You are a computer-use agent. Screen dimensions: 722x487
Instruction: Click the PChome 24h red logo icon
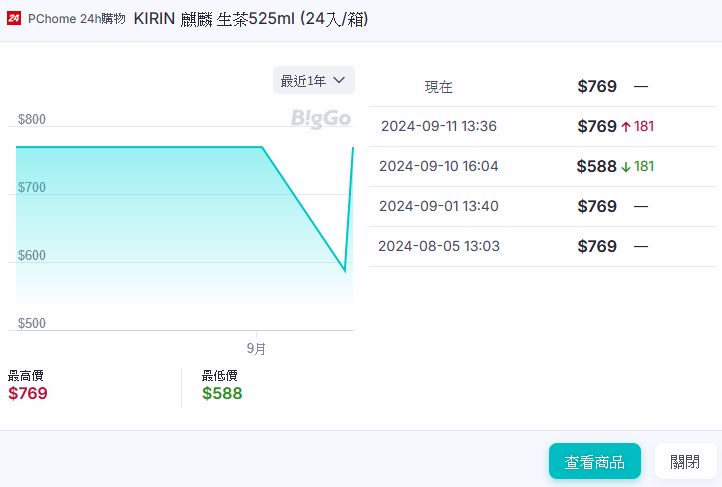tap(14, 18)
